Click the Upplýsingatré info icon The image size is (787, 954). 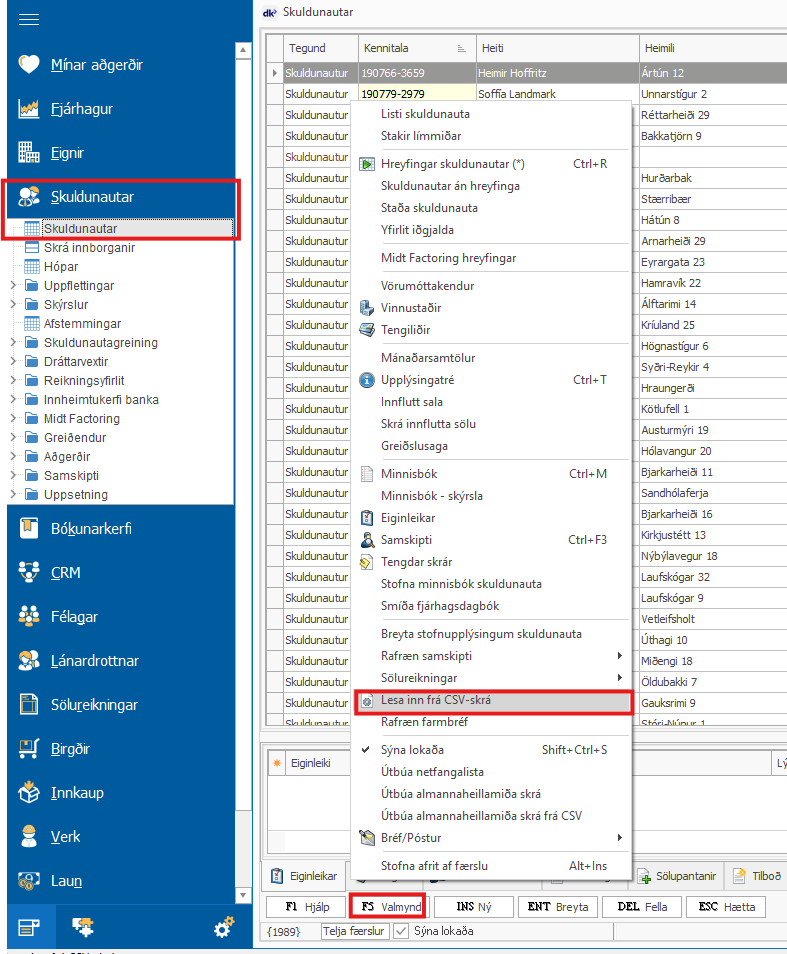point(366,380)
